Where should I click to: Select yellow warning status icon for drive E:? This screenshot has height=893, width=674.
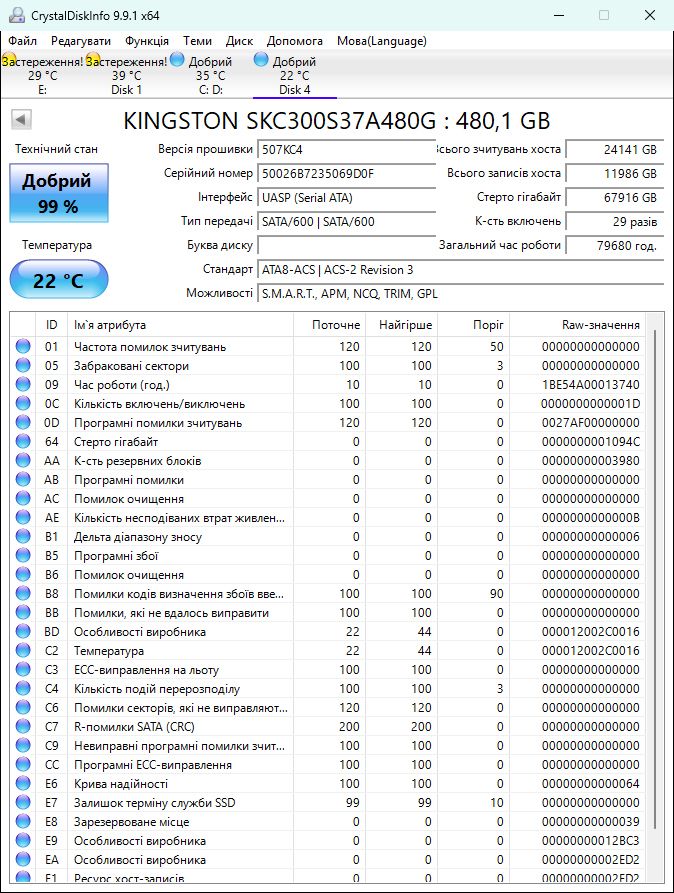point(9,60)
